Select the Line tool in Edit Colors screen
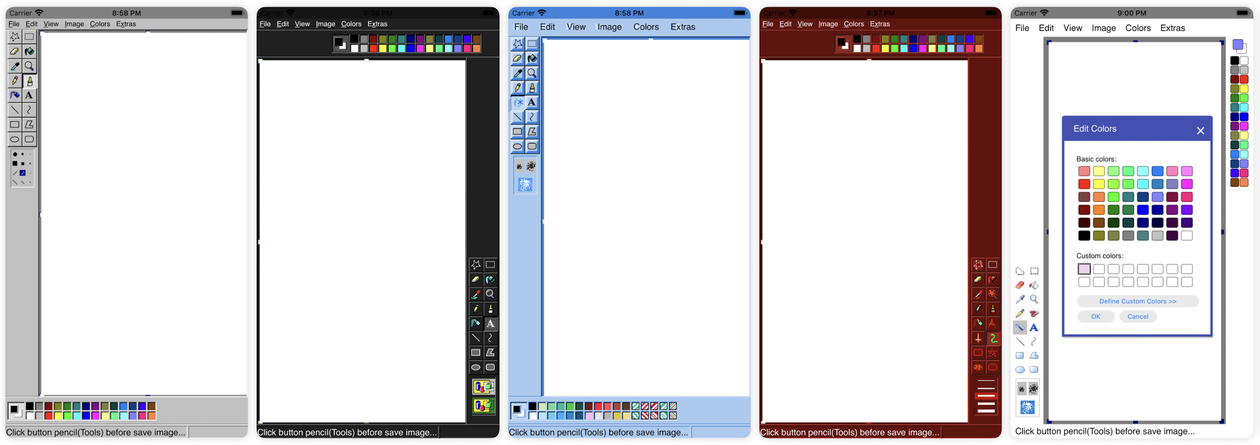The height and width of the screenshot is (445, 1260). coord(1019,341)
